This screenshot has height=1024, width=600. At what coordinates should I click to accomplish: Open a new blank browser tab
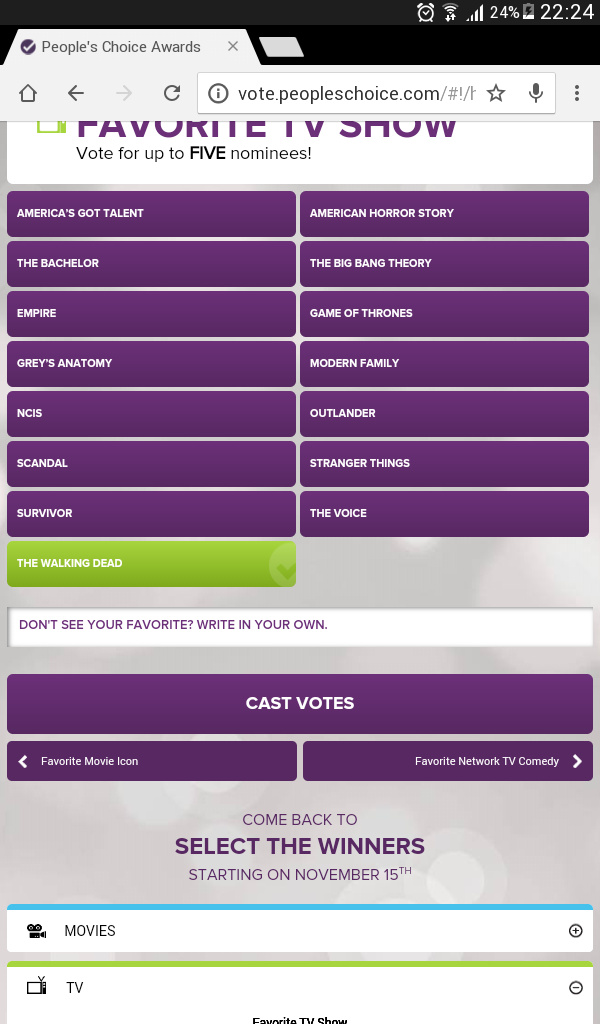pos(281,47)
